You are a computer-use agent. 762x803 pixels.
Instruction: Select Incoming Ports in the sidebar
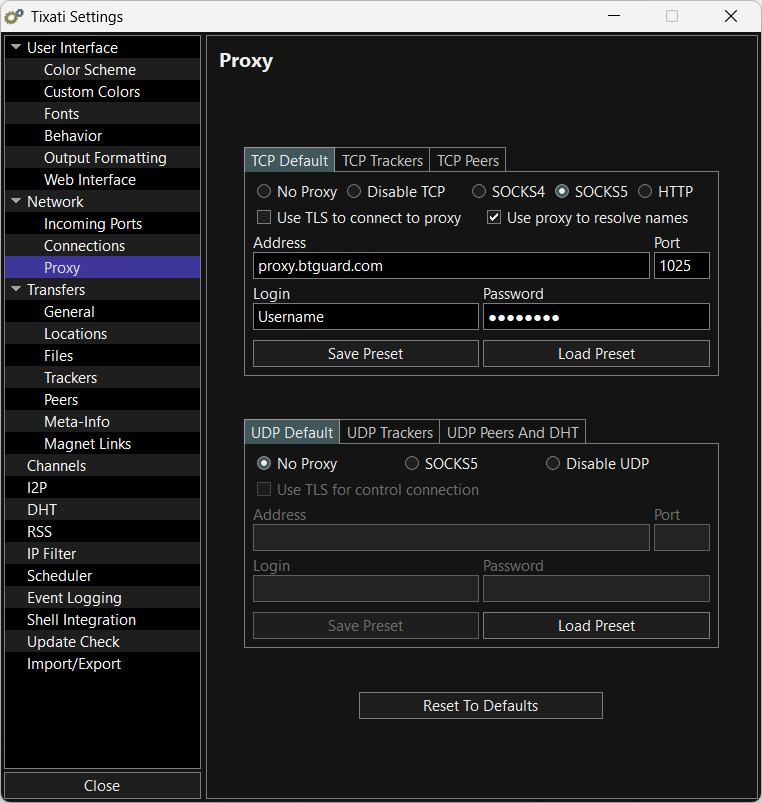(x=93, y=224)
